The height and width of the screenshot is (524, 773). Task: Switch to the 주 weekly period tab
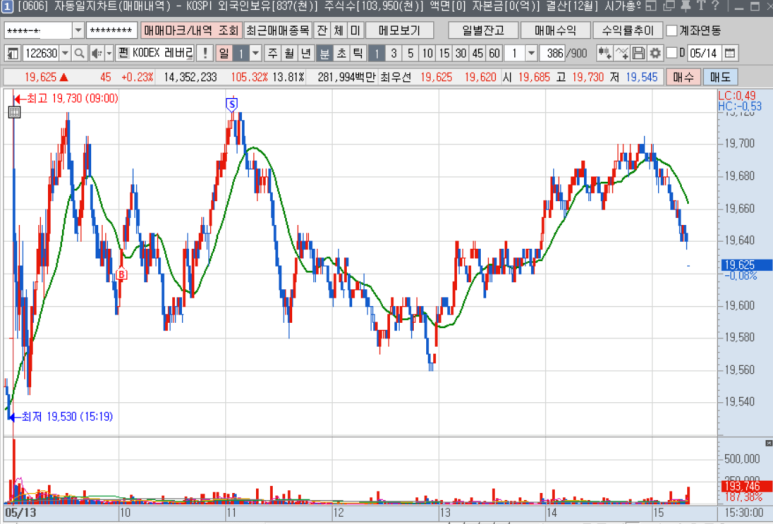(x=272, y=53)
